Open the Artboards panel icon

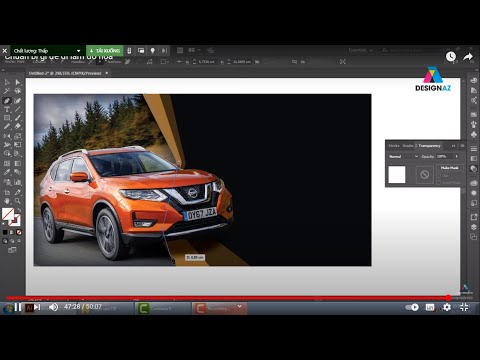474,237
